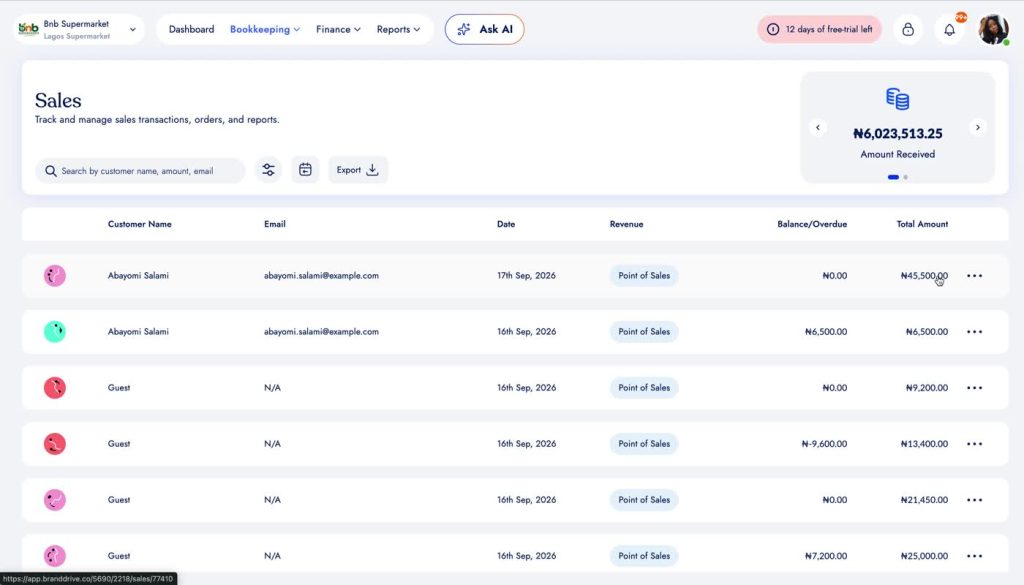Click the ₦7,200.00 balance value
This screenshot has height=585, width=1024.
[826, 556]
